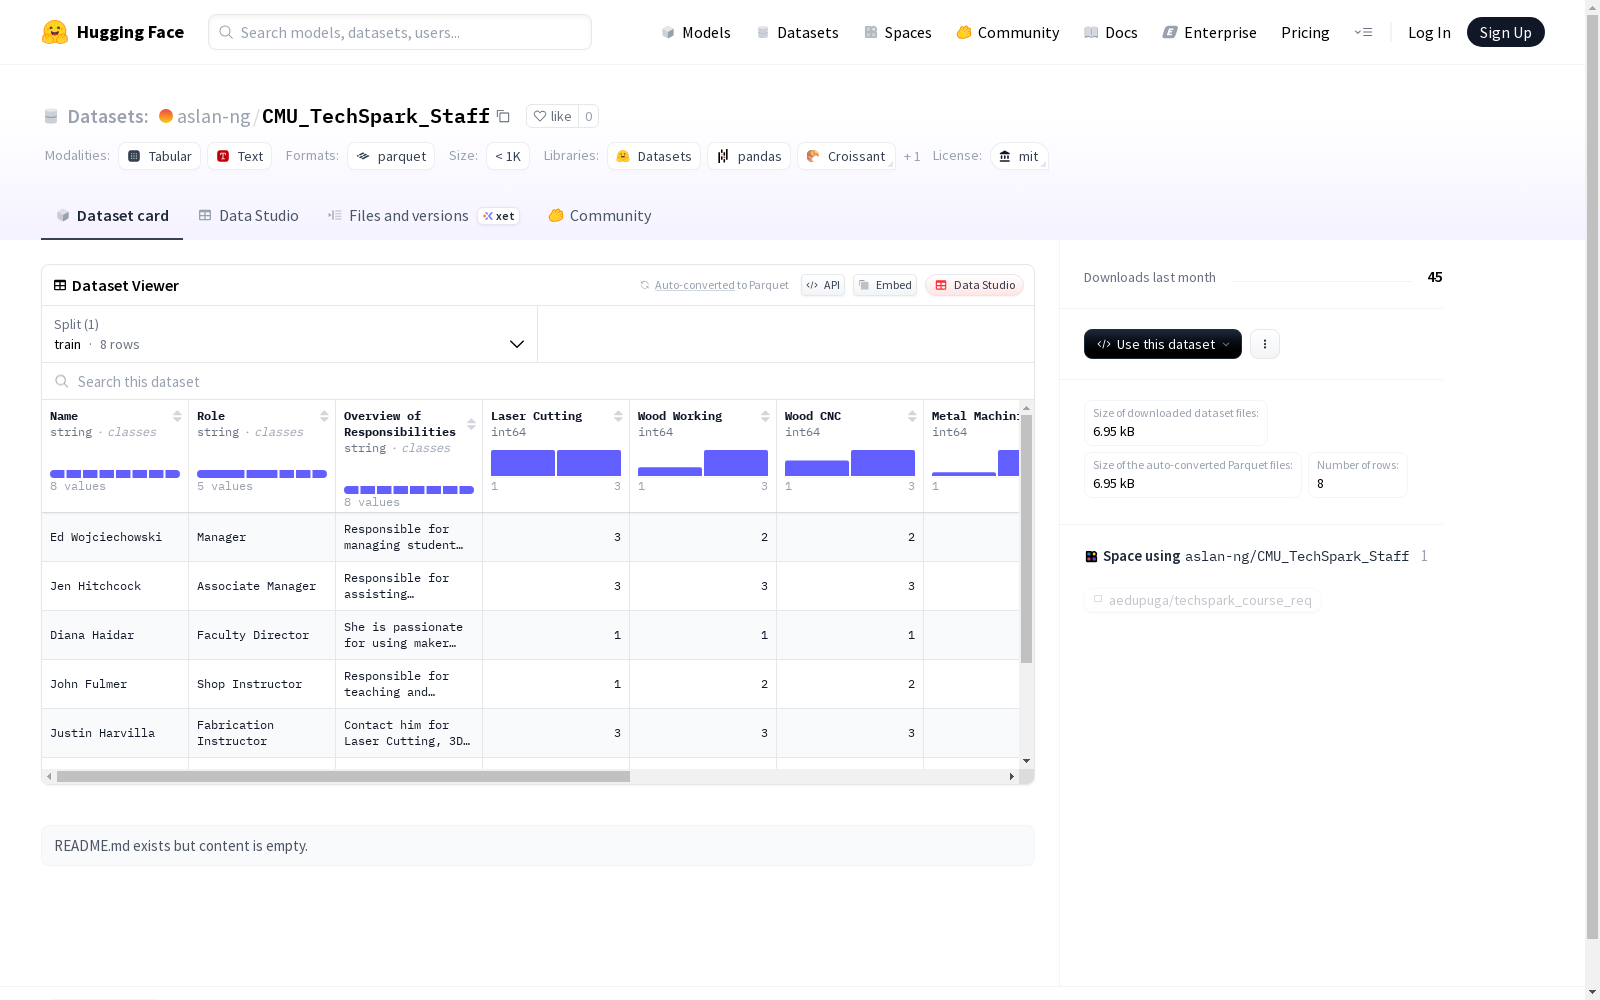
Task: Sort by Role column sort icon
Action: 324,416
